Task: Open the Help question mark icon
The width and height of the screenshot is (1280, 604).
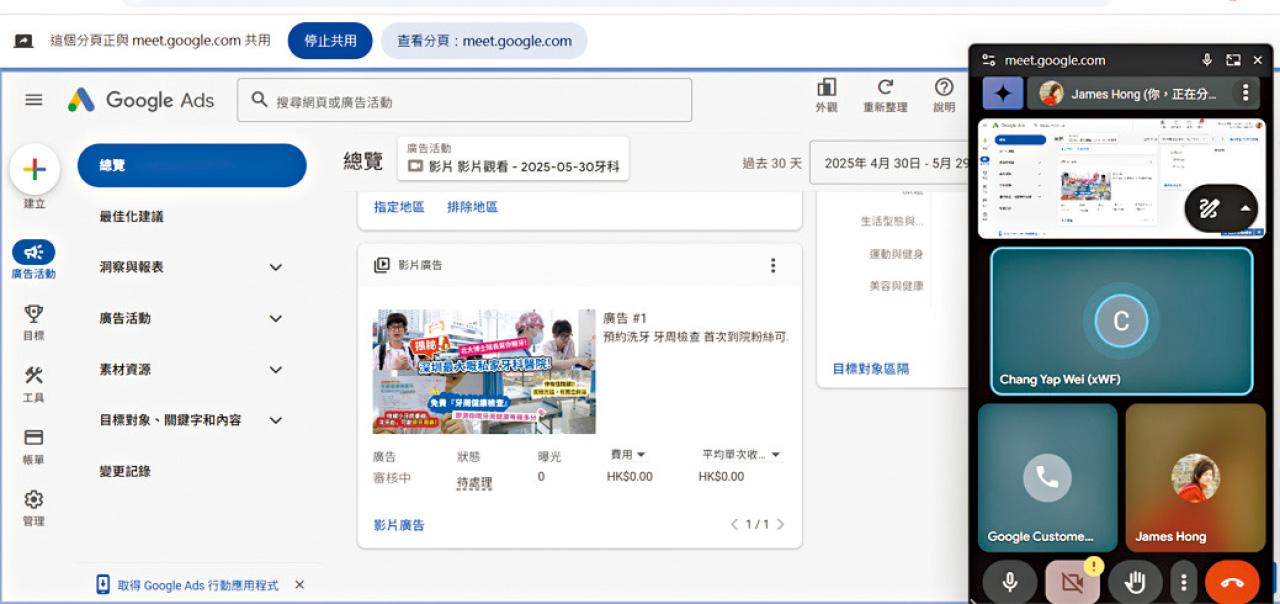Action: click(943, 88)
